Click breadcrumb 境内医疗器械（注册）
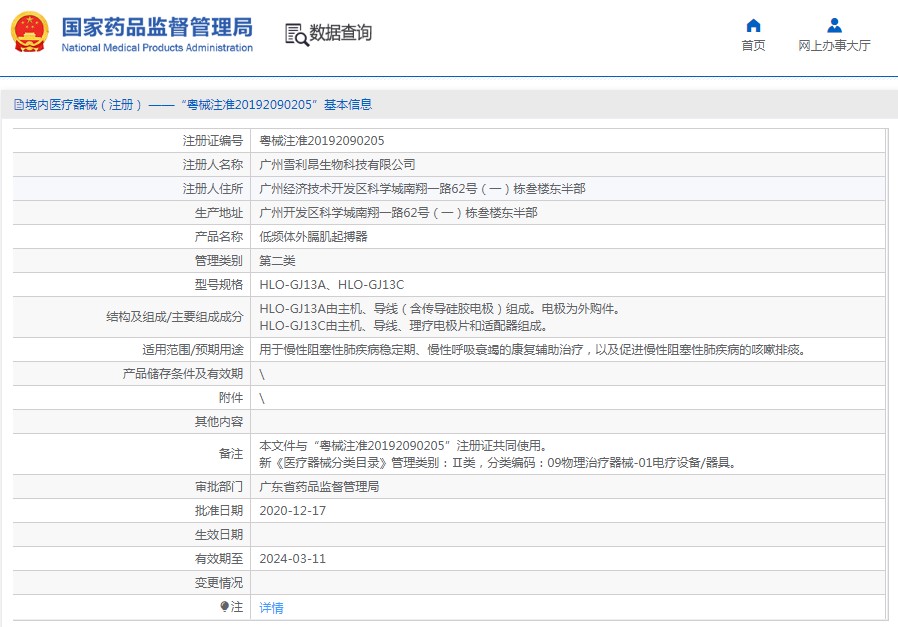The width and height of the screenshot is (898, 627). (84, 105)
